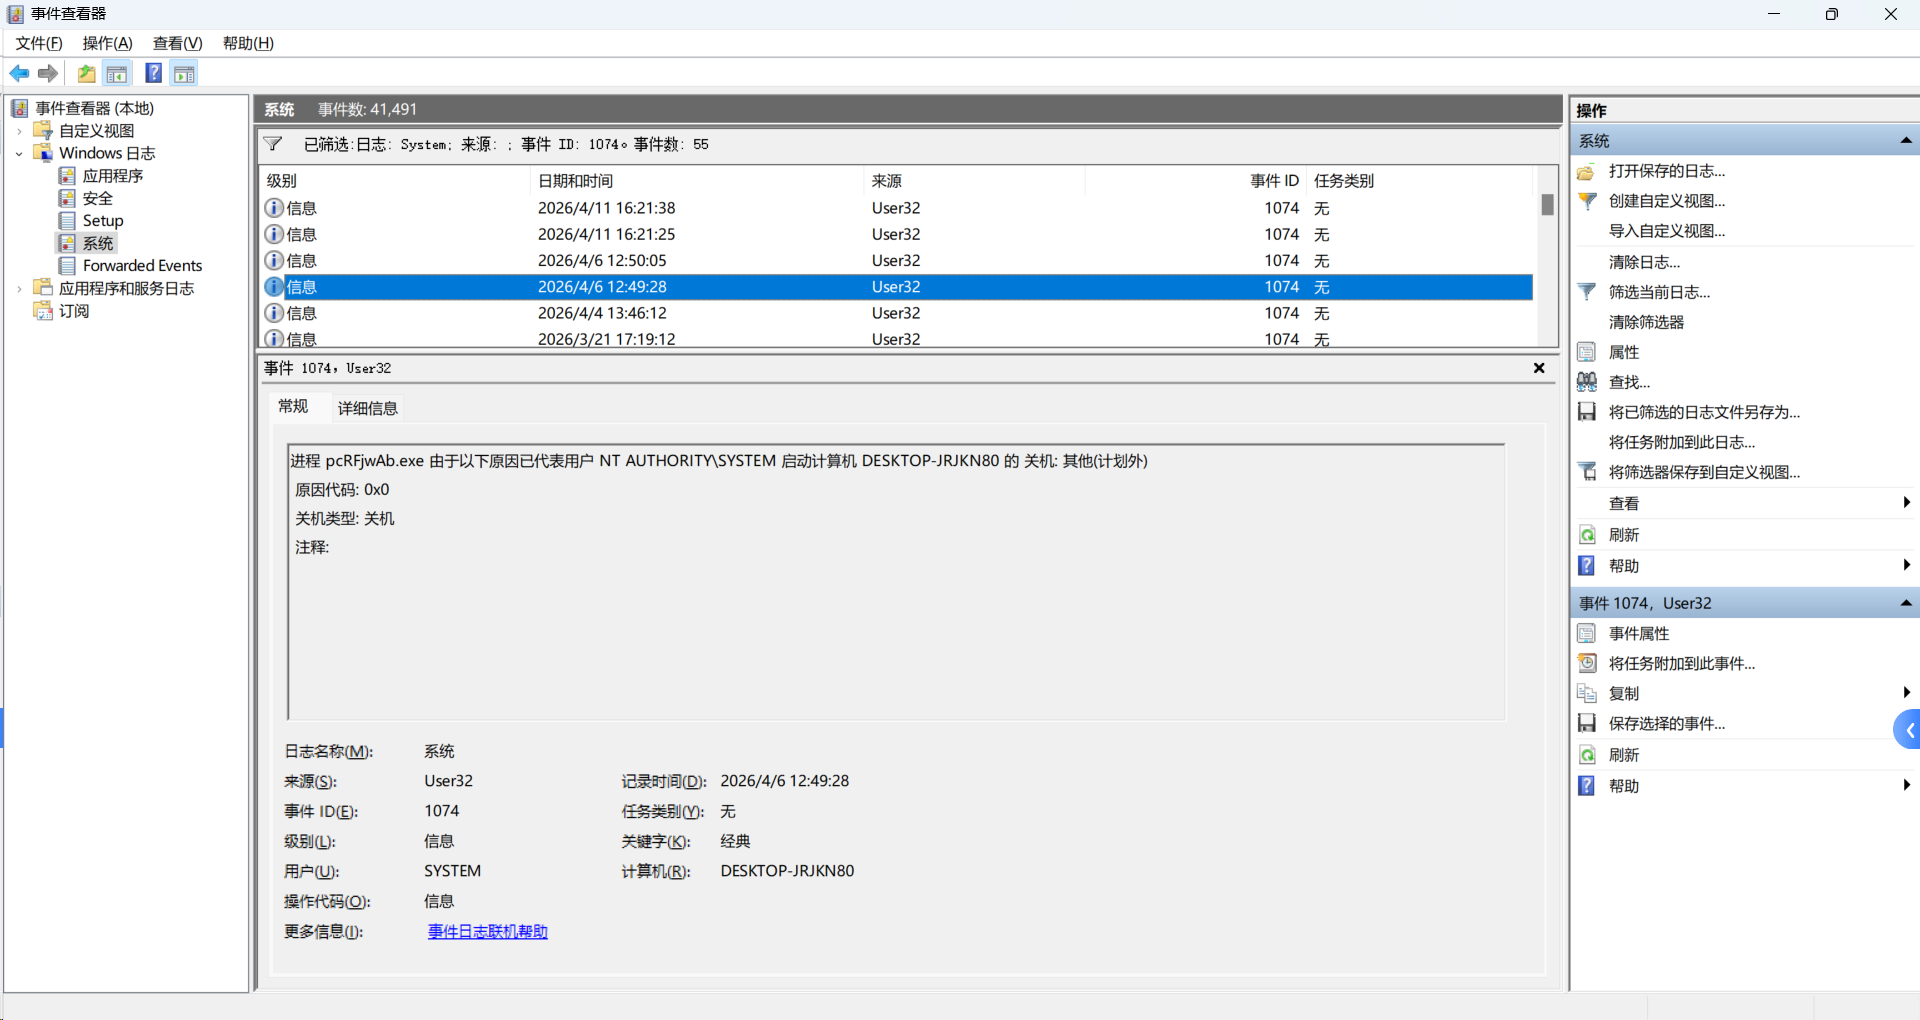The width and height of the screenshot is (1920, 1020).
Task: Switch to the 详细信息 tab
Action: [367, 408]
